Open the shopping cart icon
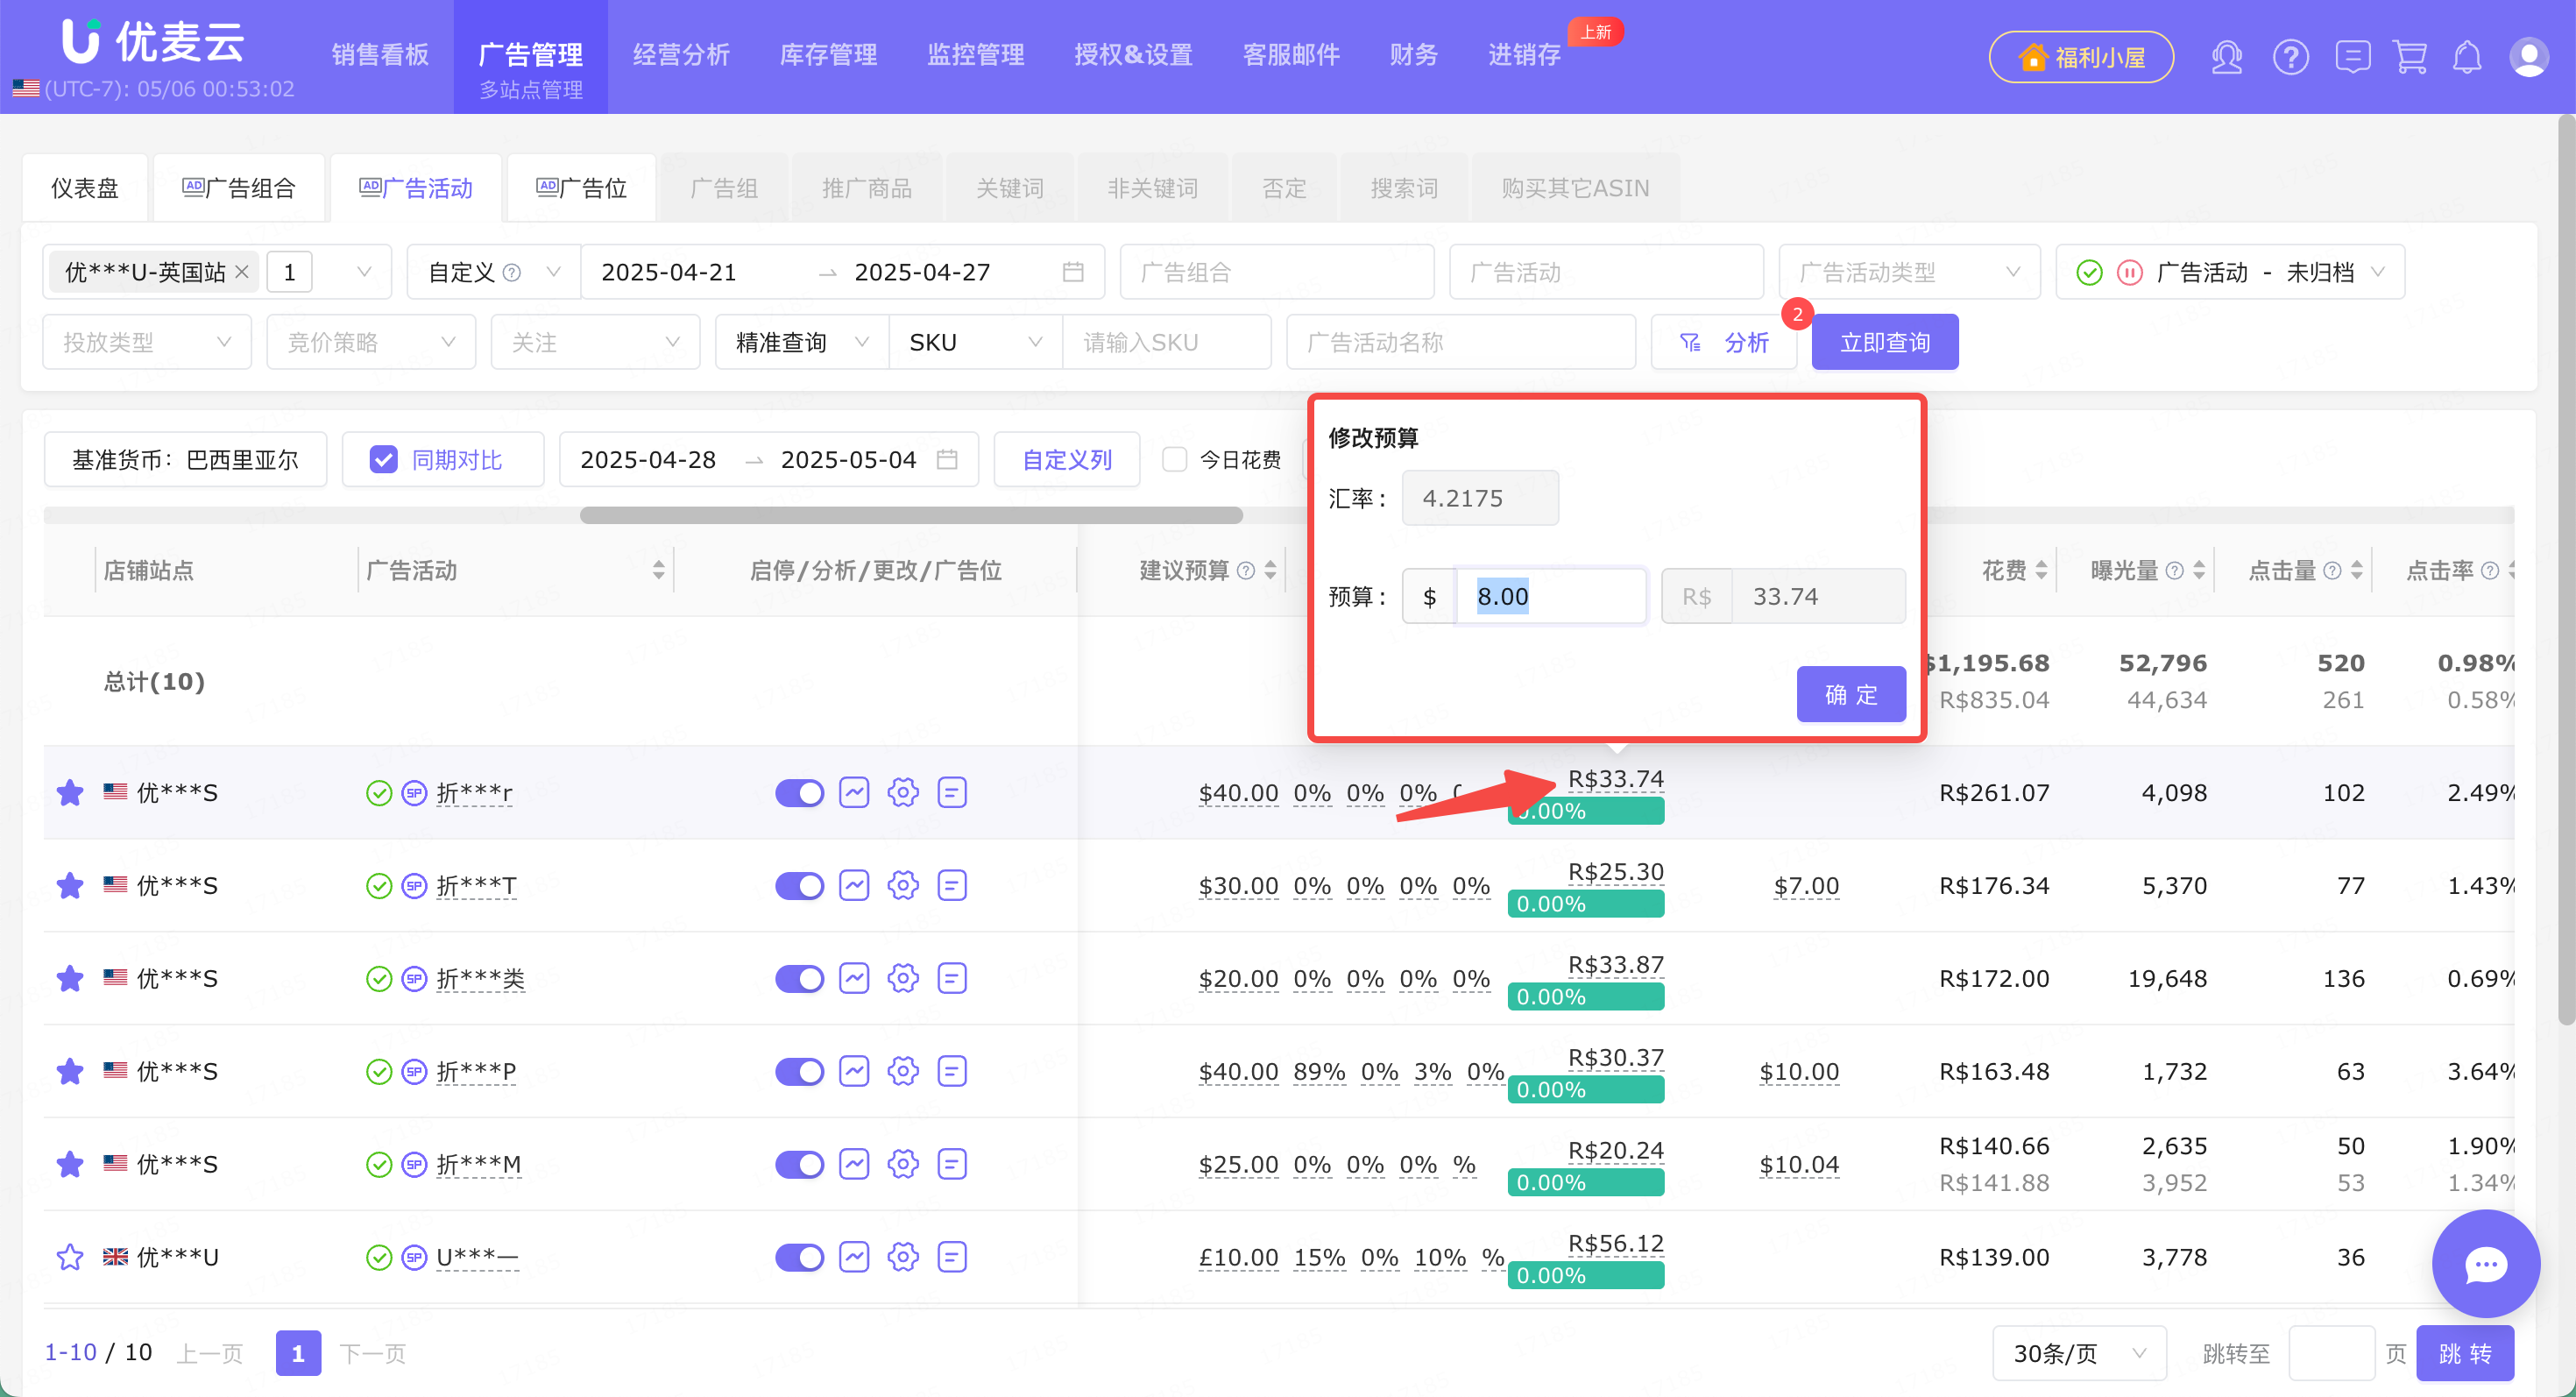This screenshot has width=2576, height=1397. pos(2410,57)
